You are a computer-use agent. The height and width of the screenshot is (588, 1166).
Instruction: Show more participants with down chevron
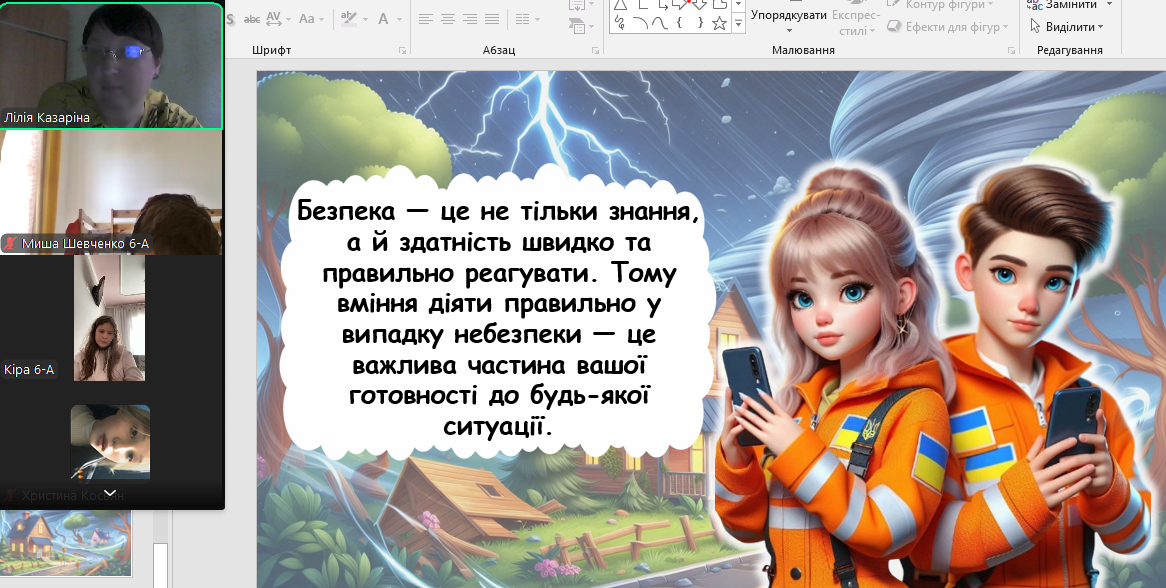point(109,493)
